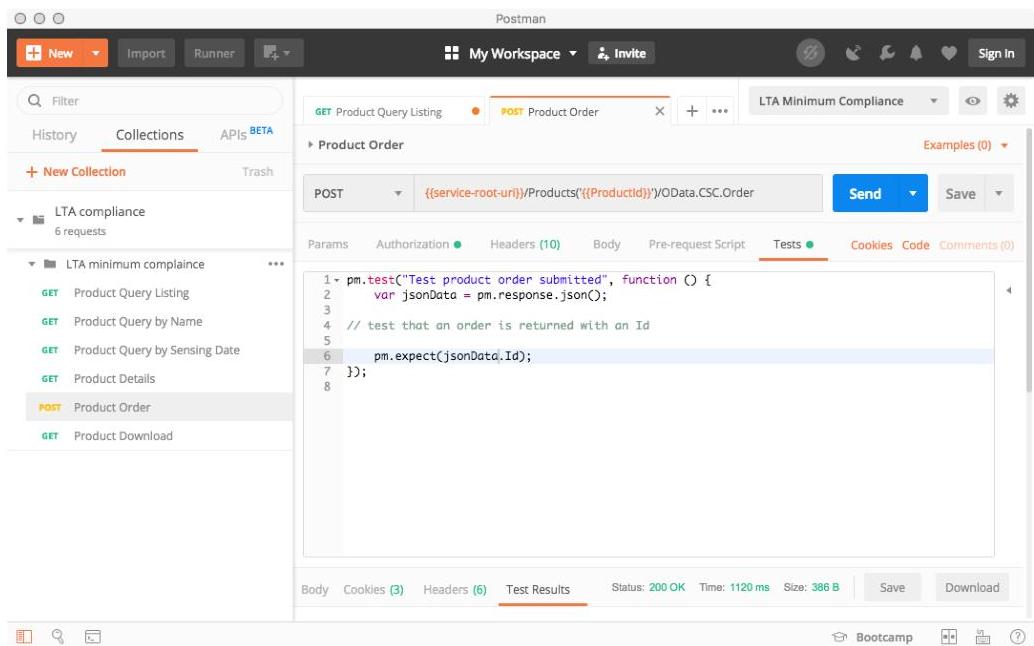Click the environment quick look eye icon
Viewport: 1034px width, 646px height.
(x=973, y=101)
